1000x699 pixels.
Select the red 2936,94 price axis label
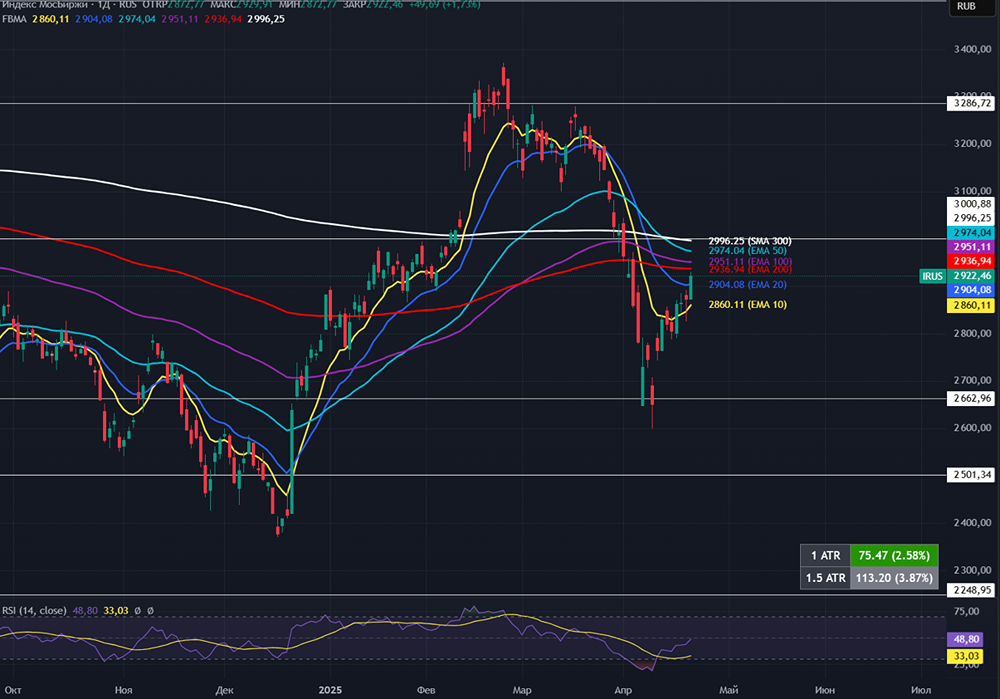[971, 261]
